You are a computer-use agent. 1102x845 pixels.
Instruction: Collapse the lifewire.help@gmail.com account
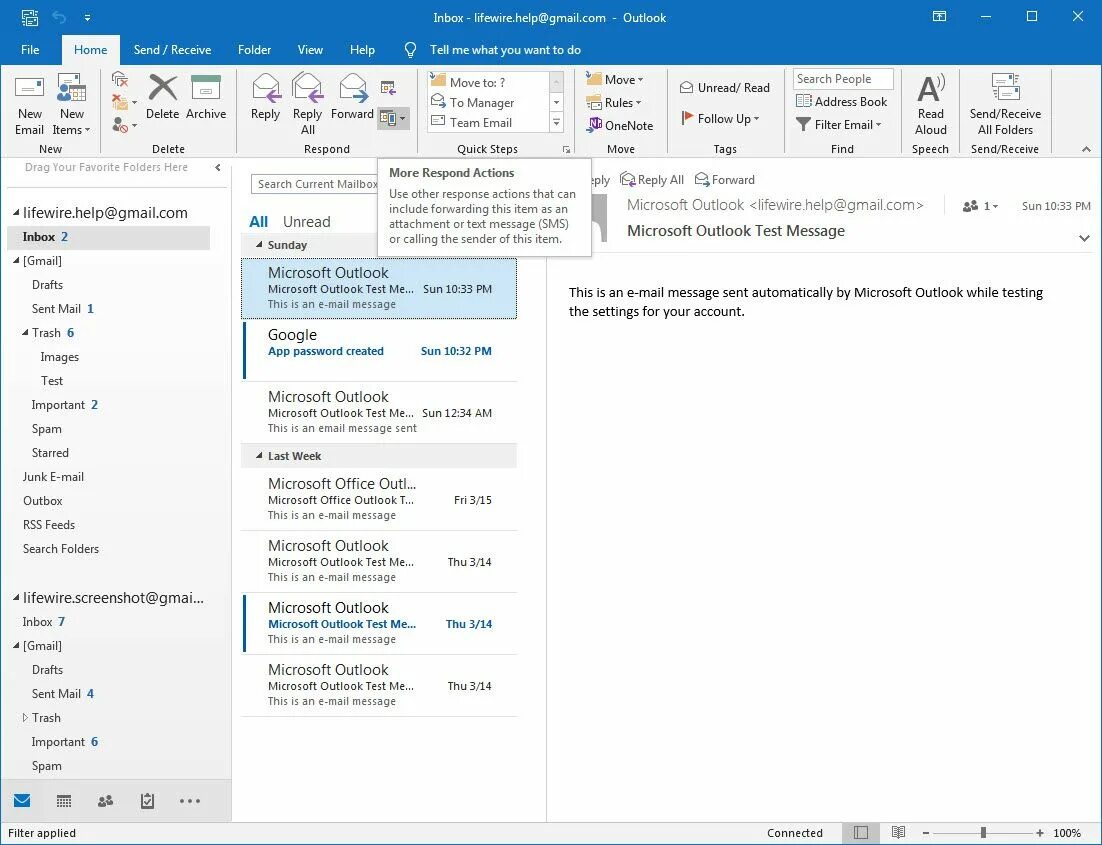(16, 213)
